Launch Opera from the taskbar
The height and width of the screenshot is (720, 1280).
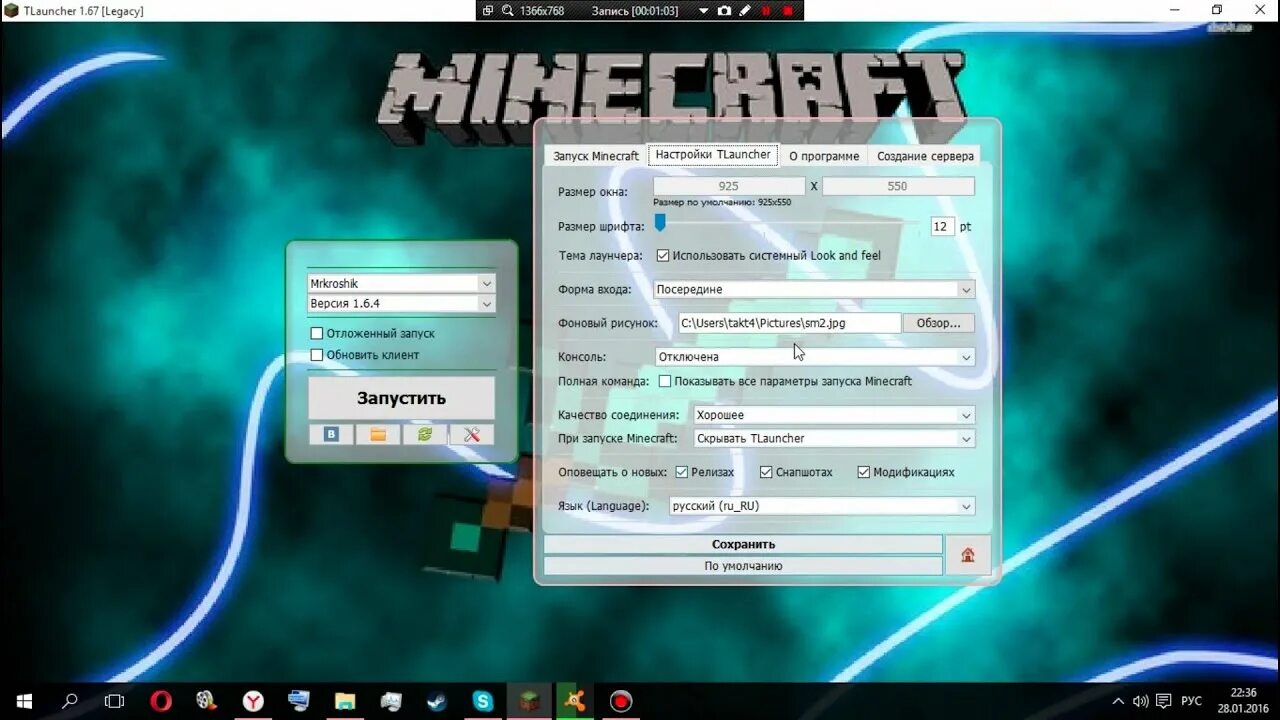161,701
